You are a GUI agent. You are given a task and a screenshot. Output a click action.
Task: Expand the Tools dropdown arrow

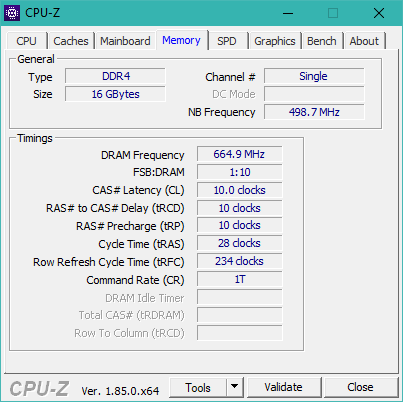pyautogui.click(x=235, y=388)
